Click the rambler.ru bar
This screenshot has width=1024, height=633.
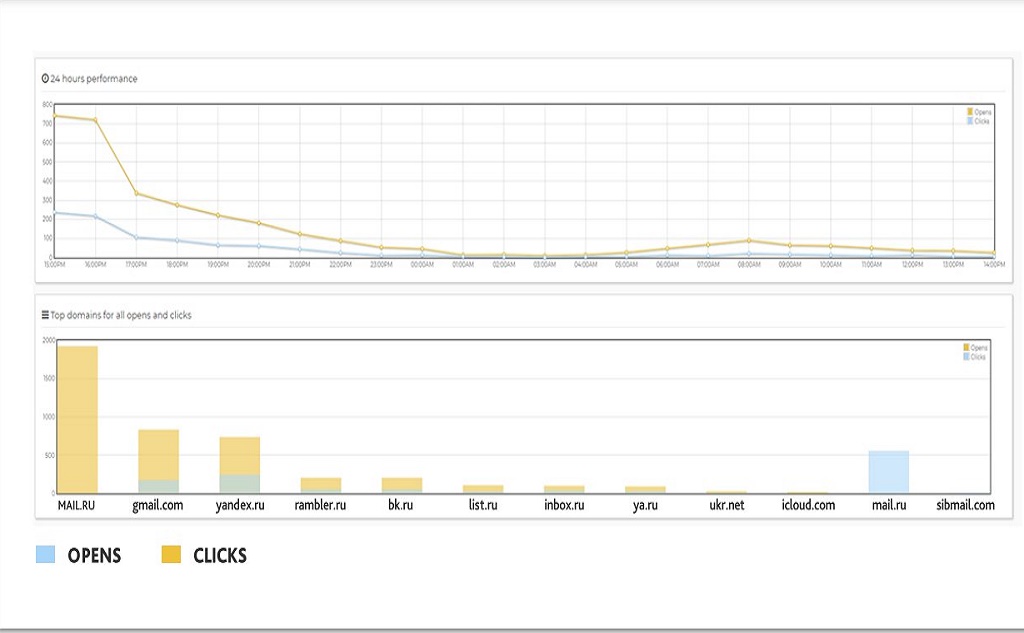pos(320,485)
